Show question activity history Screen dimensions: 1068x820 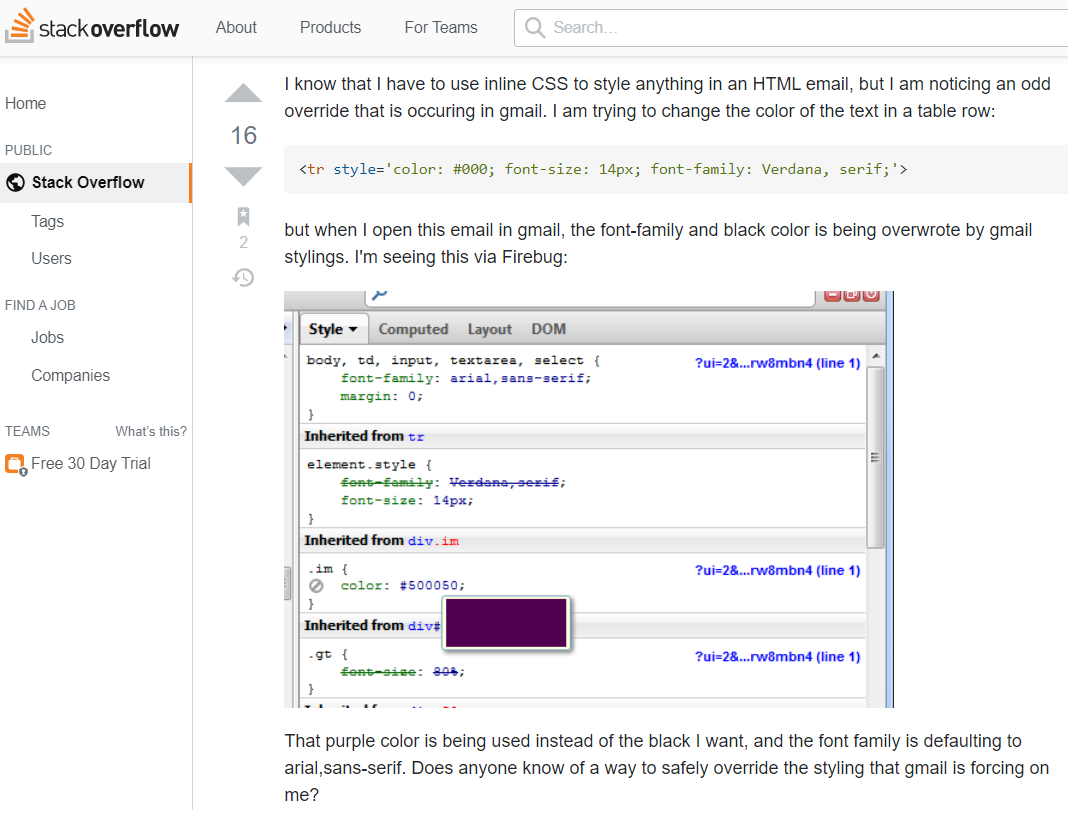243,277
